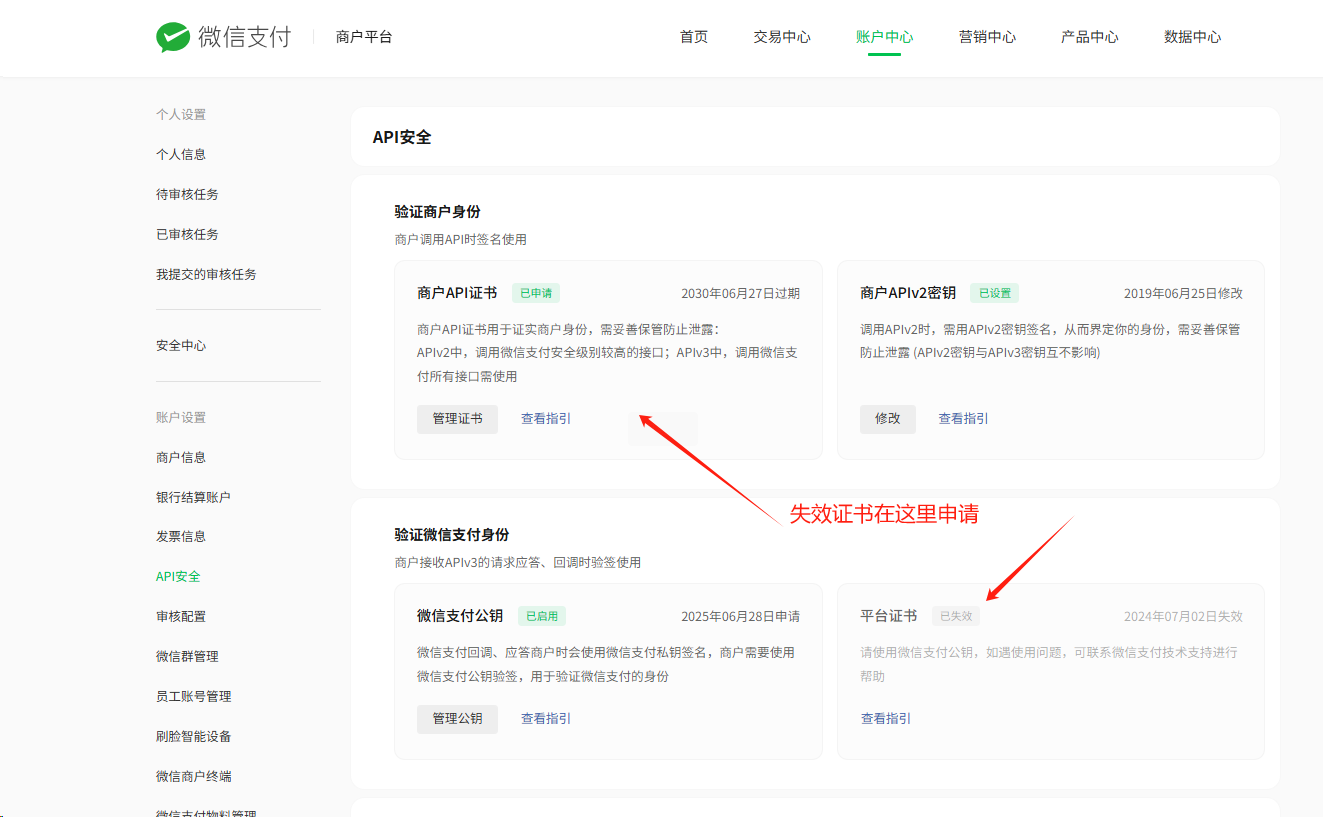This screenshot has width=1323, height=817.
Task: Click the 个人设置 sidebar group label
Action: pos(181,115)
